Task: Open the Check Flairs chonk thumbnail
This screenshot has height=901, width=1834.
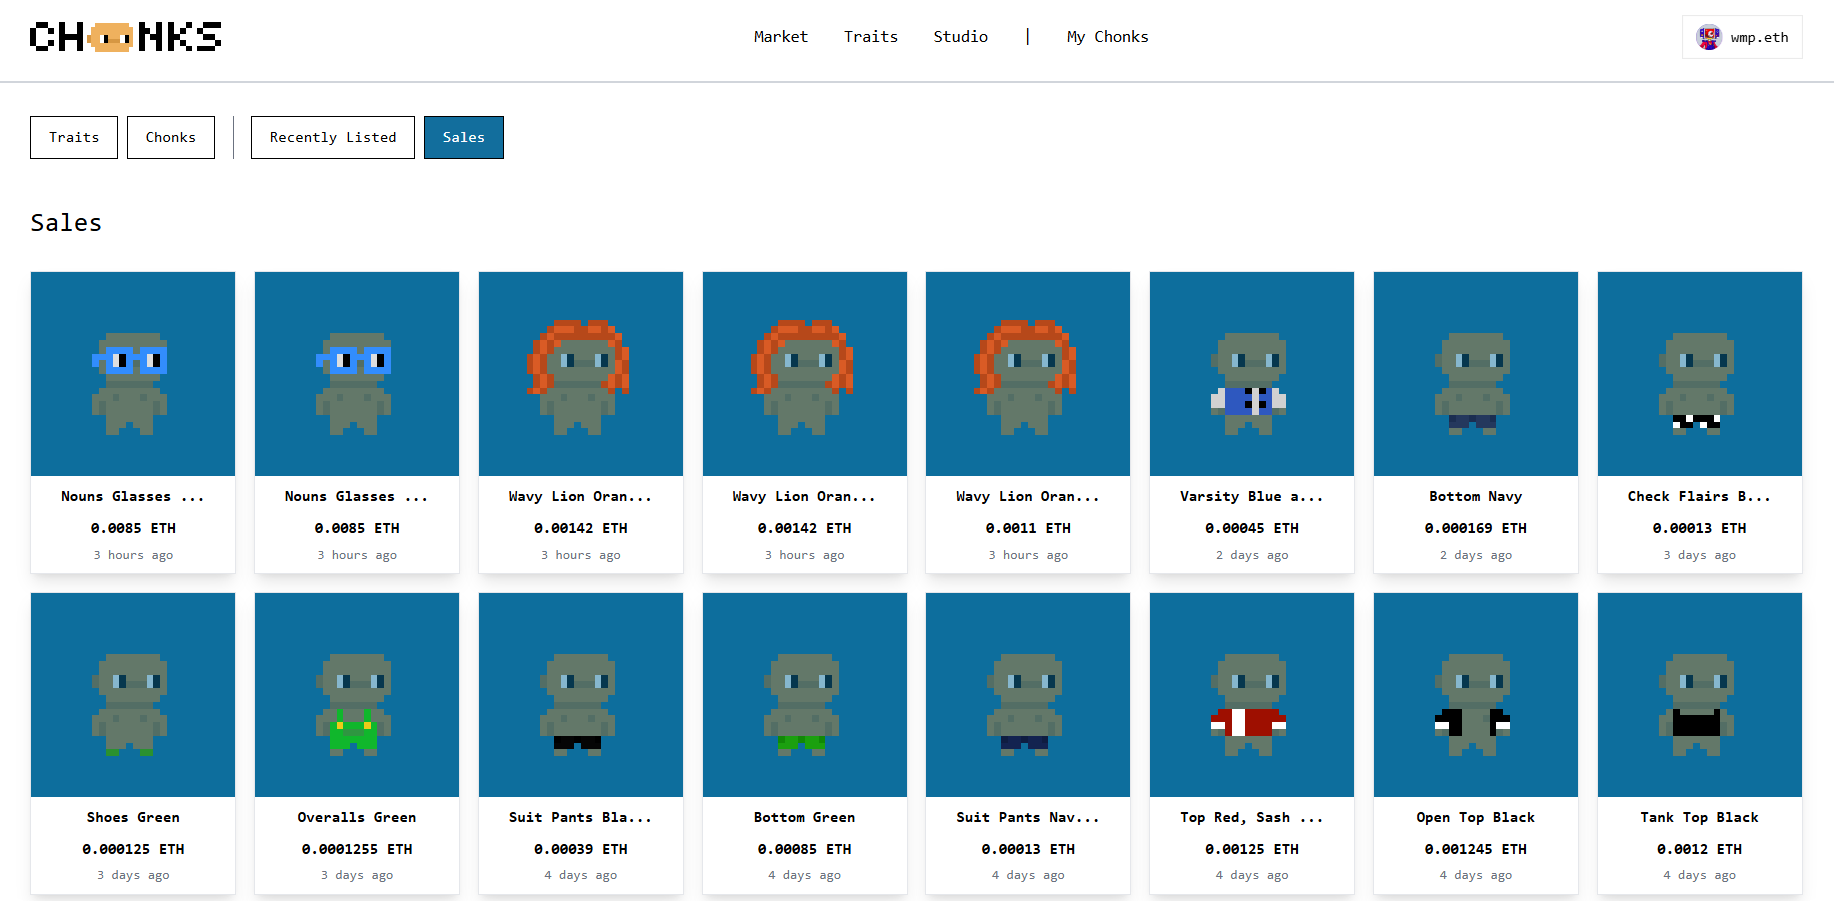Action: 1700,374
